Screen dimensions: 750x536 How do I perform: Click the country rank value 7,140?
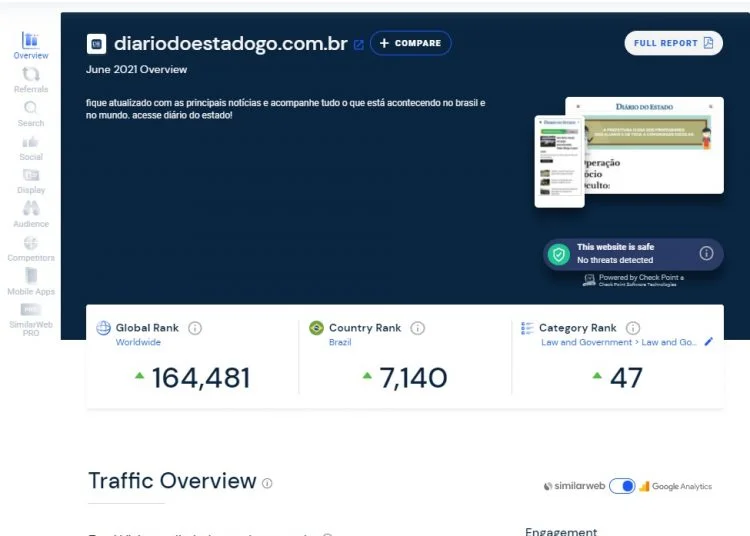(413, 378)
